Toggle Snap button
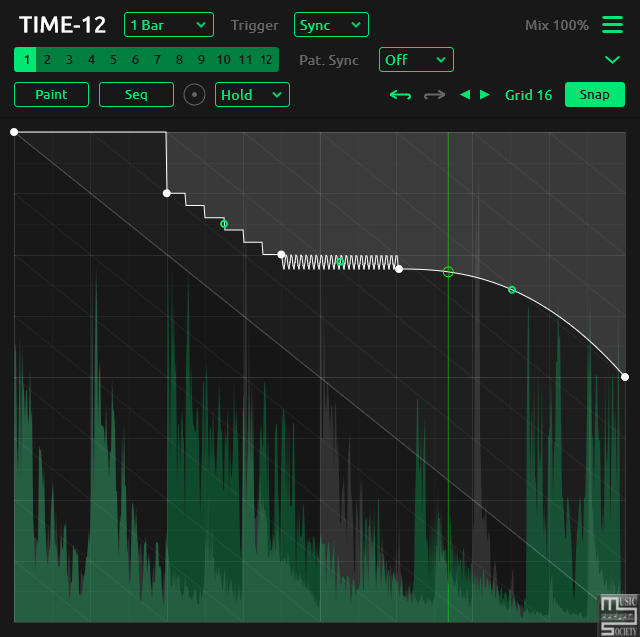Screen dimensions: 640x637 [595, 95]
